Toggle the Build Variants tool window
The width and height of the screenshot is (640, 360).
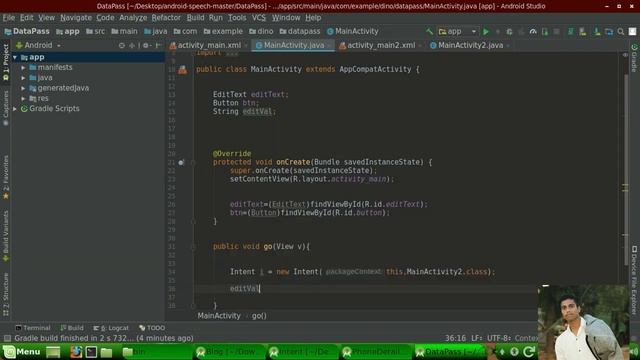(6, 236)
